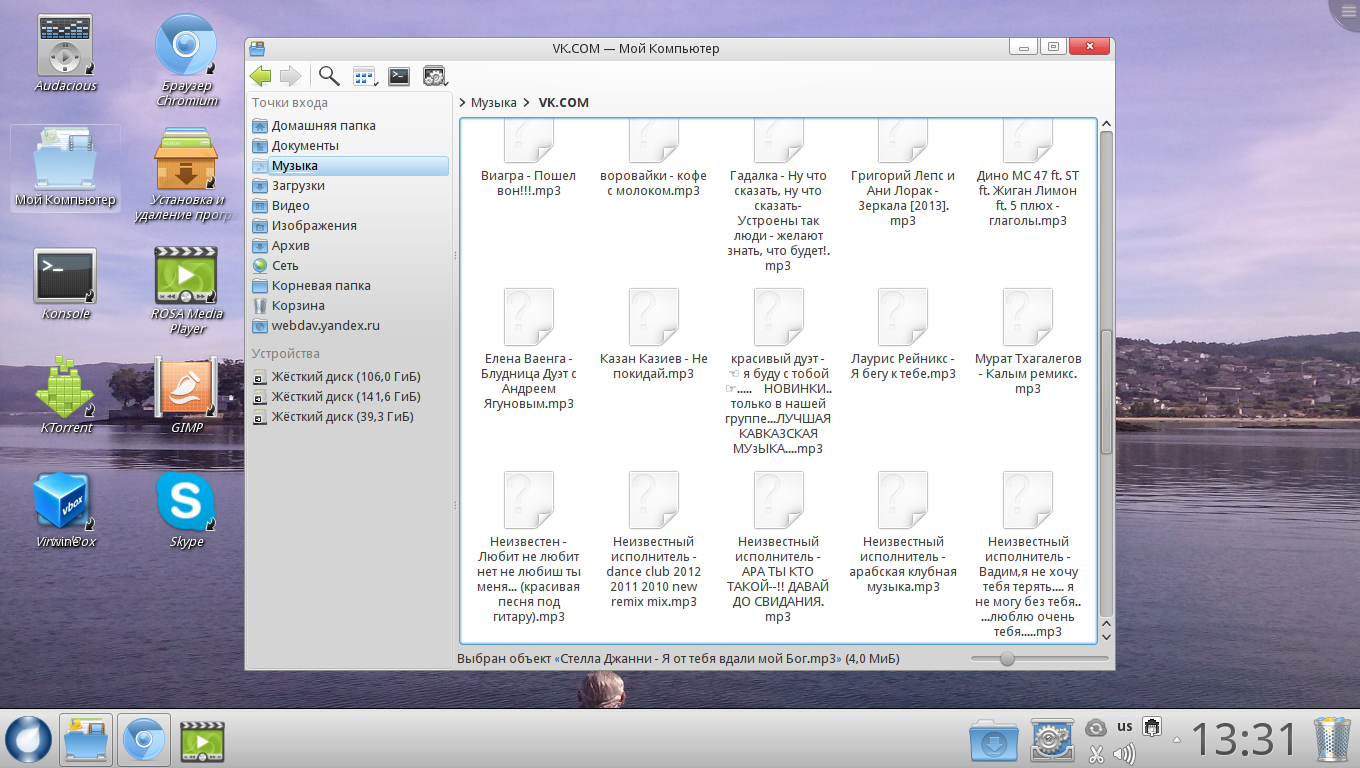The width and height of the screenshot is (1360, 768).
Task: Open the settings gear dropdown in toolbar
Action: click(x=435, y=76)
